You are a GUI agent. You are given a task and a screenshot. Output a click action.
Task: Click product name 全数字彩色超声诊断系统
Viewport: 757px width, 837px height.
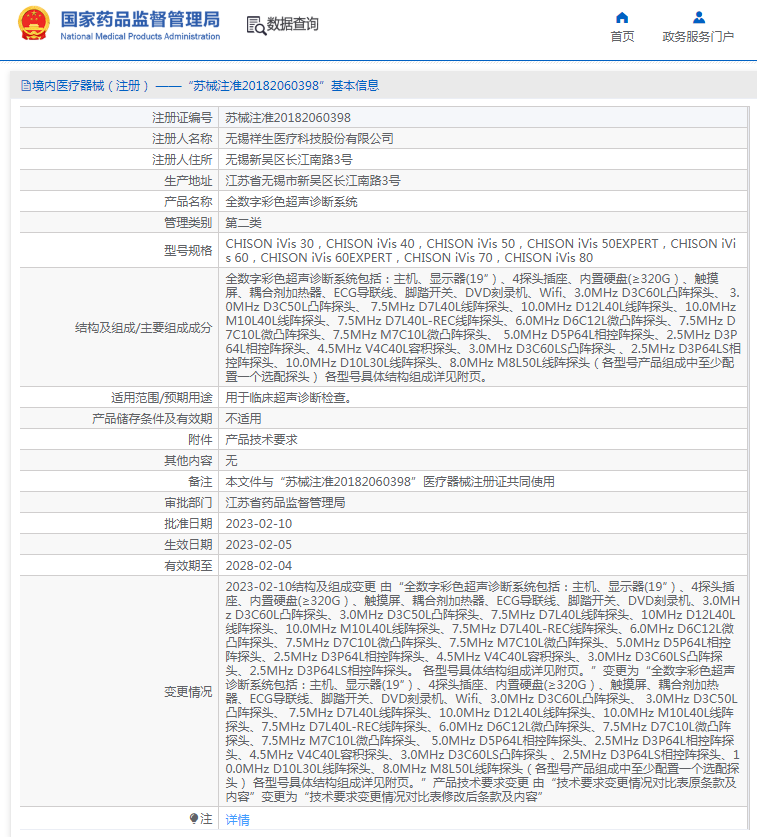291,201
